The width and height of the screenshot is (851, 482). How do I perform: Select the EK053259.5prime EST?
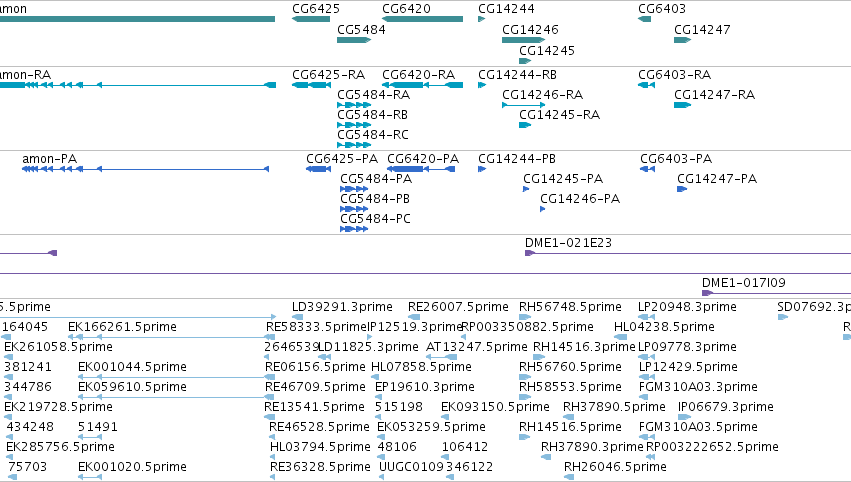click(x=380, y=437)
